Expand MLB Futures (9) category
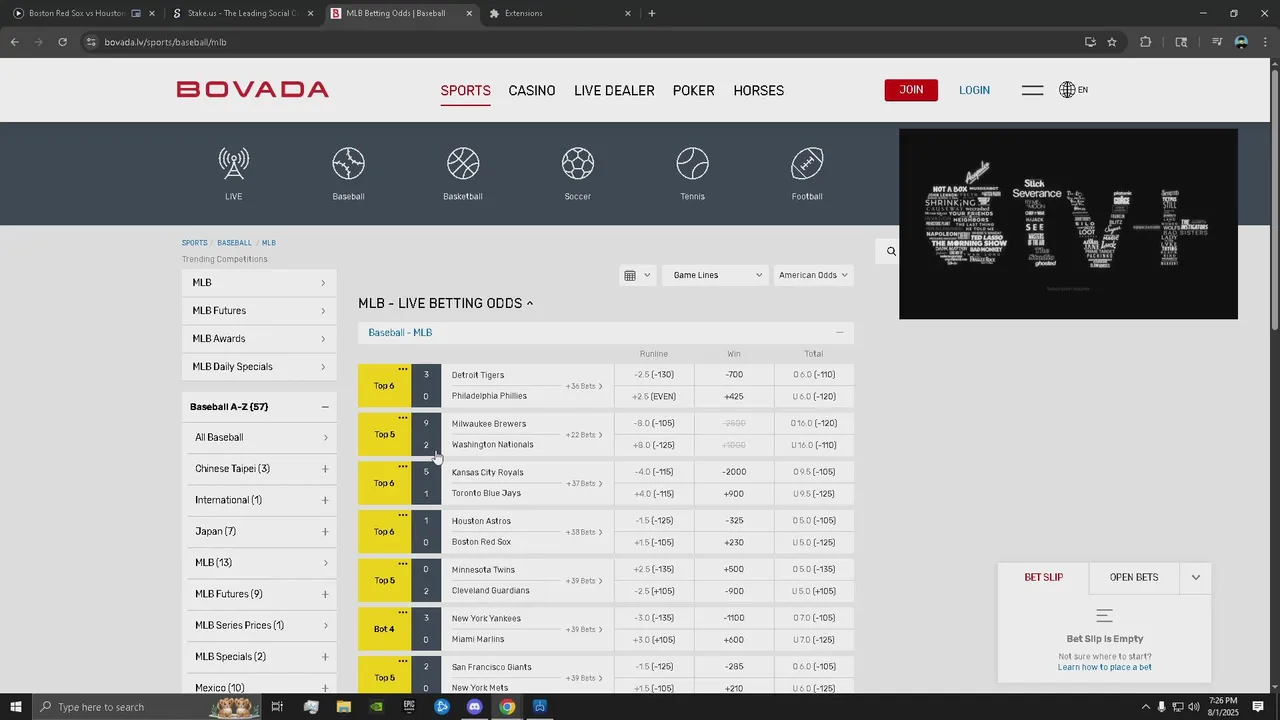 coord(325,594)
